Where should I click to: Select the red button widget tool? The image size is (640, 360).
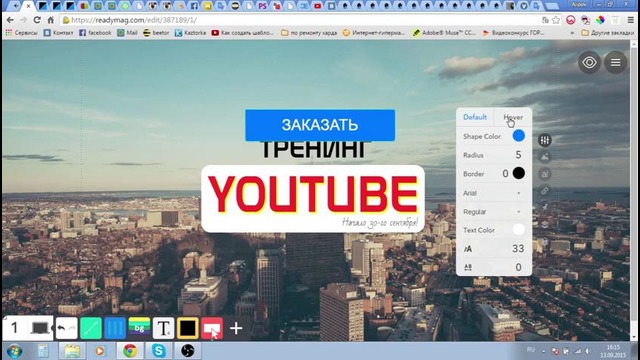[x=212, y=328]
